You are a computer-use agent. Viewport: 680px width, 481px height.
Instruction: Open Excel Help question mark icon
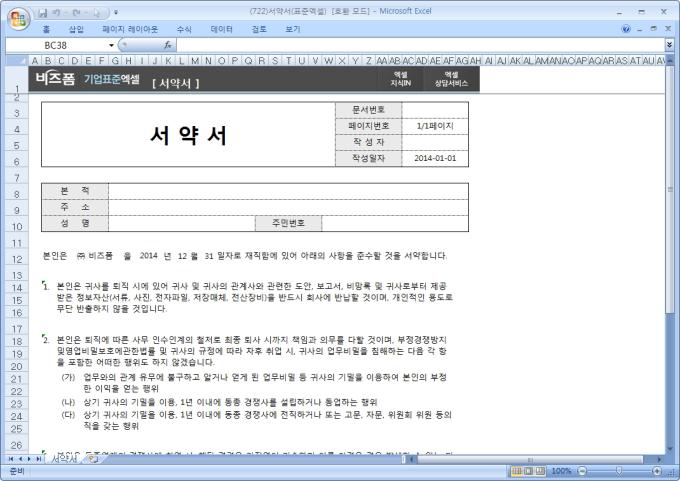(x=626, y=29)
